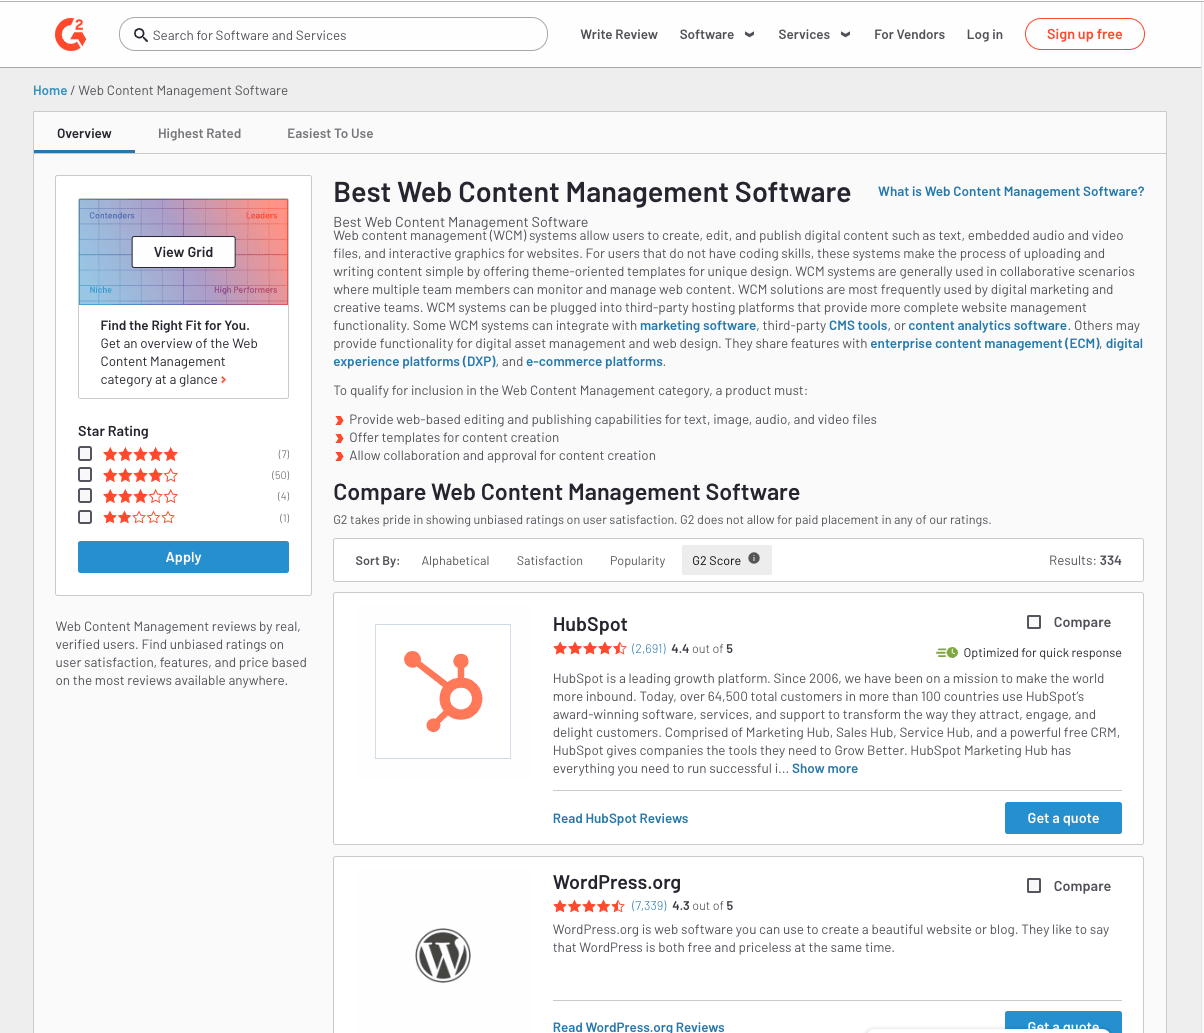Click the G2 Score info icon

pyautogui.click(x=754, y=559)
